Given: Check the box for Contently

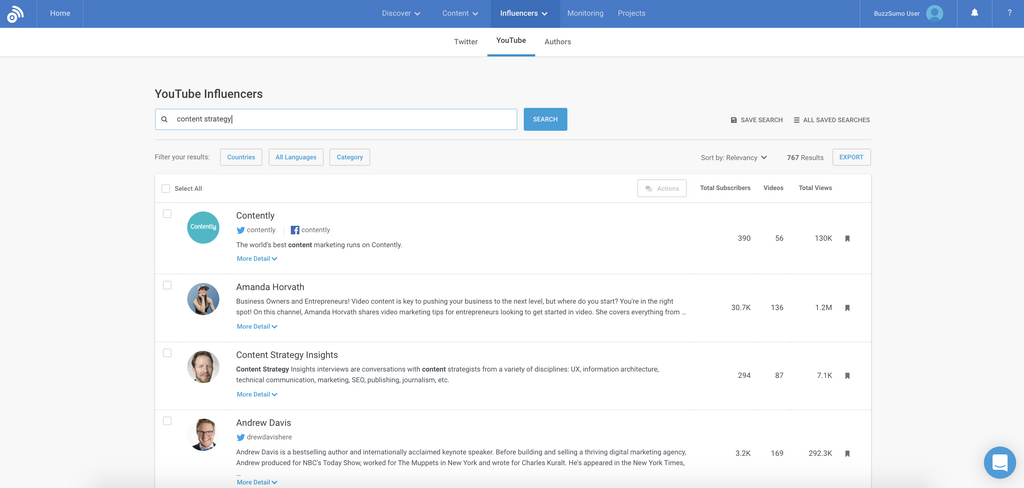Looking at the screenshot, I should coord(167,214).
